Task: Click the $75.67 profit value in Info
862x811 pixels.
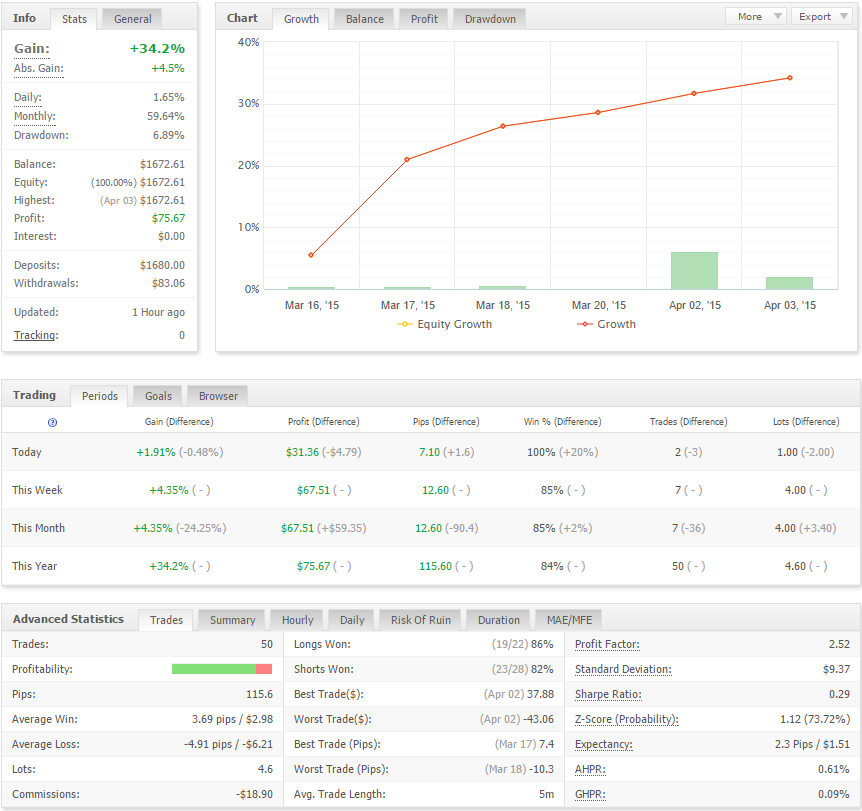Action: (x=168, y=218)
